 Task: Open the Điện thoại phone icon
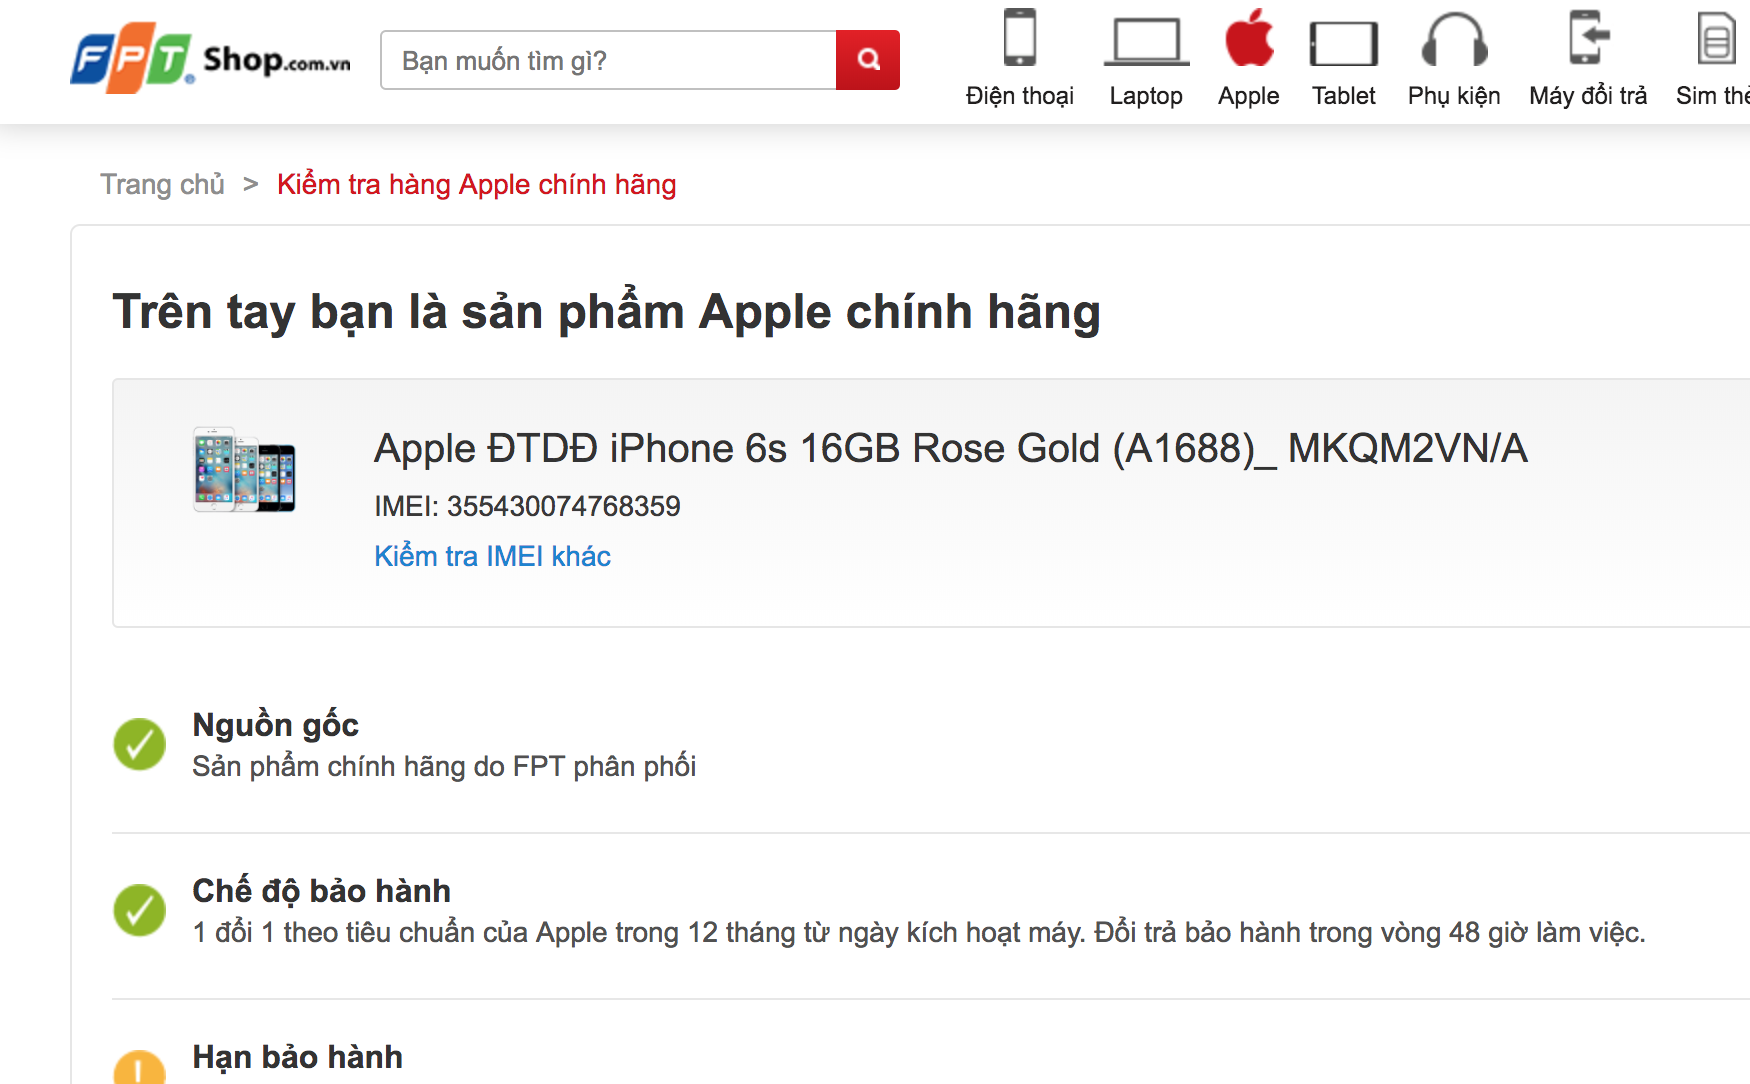[x=1020, y=38]
